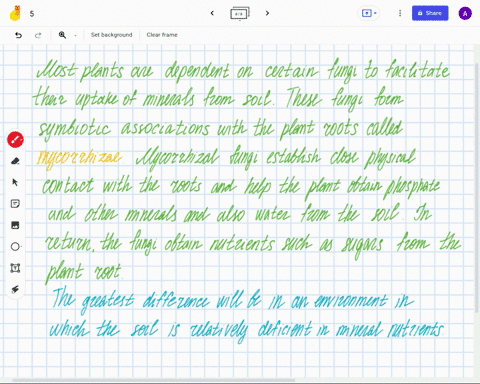This screenshot has width=480, height=384.
Task: Redo the last action
Action: pos(38,35)
